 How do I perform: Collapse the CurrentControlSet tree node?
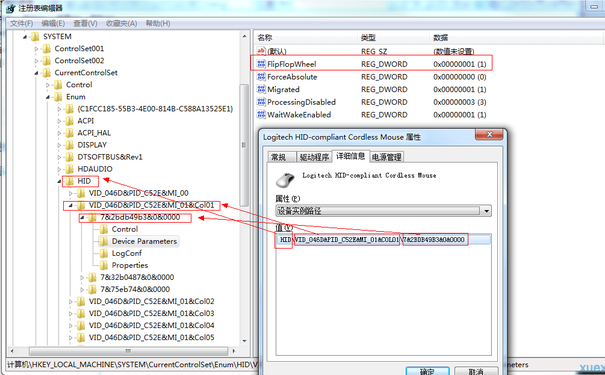37,73
